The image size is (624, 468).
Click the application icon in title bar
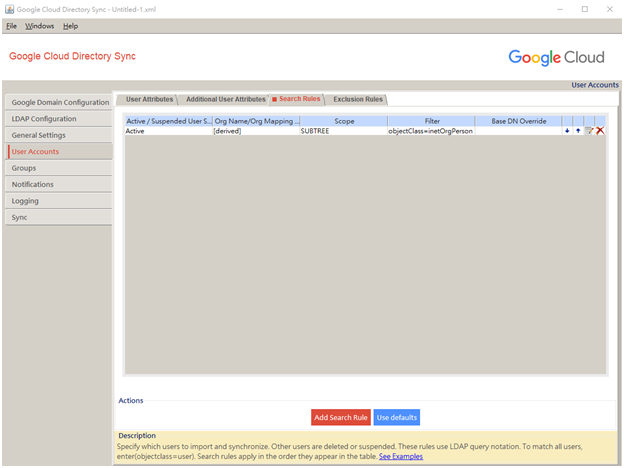click(x=9, y=8)
